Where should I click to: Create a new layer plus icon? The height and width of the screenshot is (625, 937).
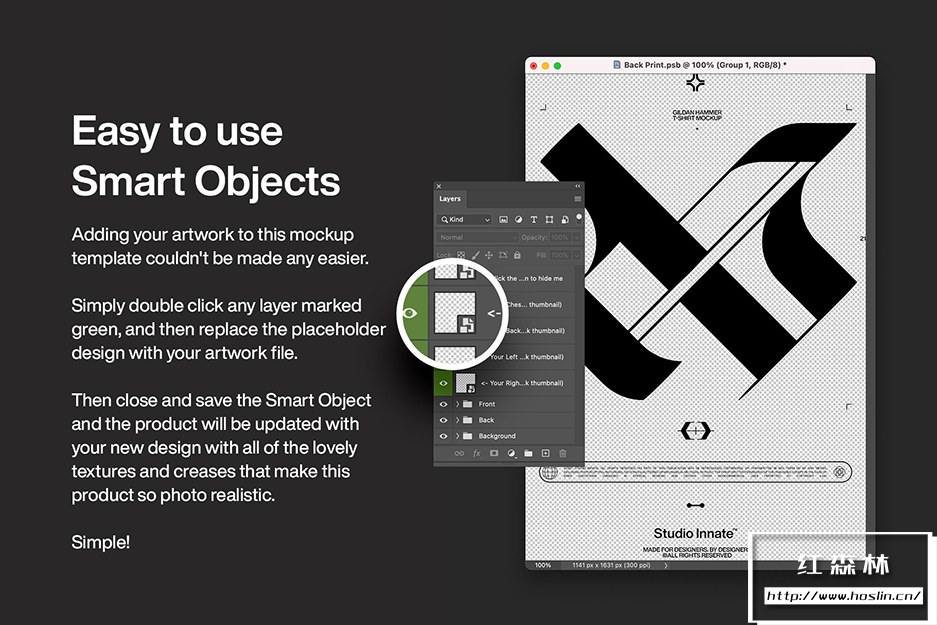click(546, 454)
